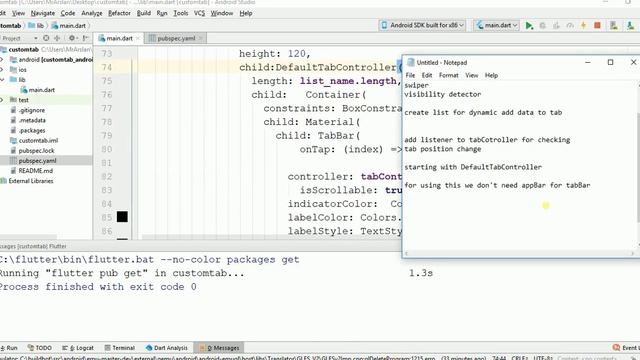Viewport: 640px width, 360px height.
Task: Select main.dart in project tree
Action: (x=38, y=90)
